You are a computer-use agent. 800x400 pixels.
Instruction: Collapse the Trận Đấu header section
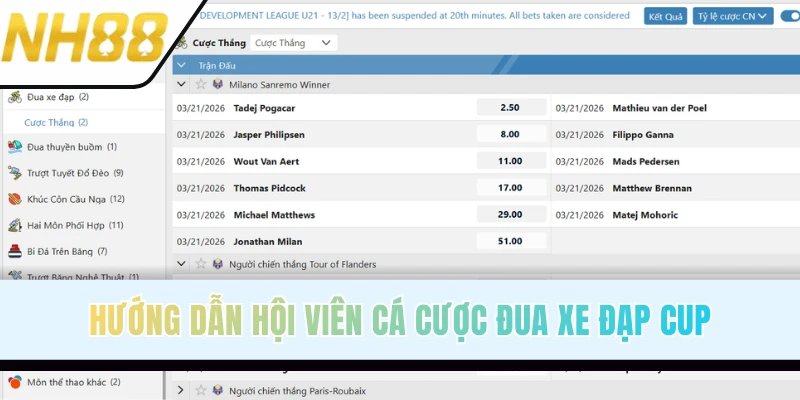[181, 65]
